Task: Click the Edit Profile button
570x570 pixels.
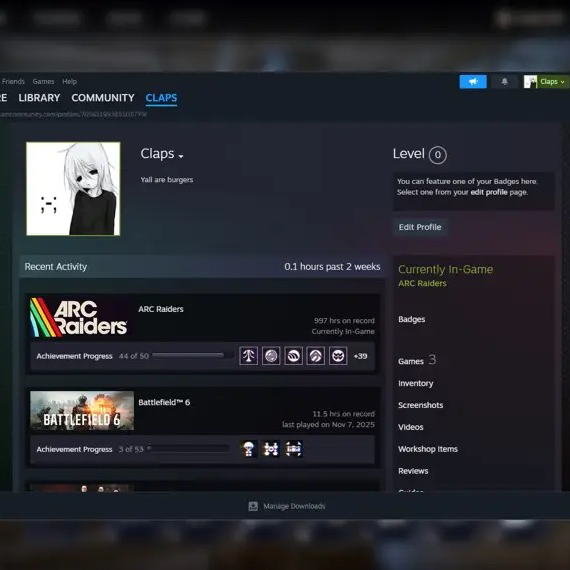Action: [x=420, y=227]
